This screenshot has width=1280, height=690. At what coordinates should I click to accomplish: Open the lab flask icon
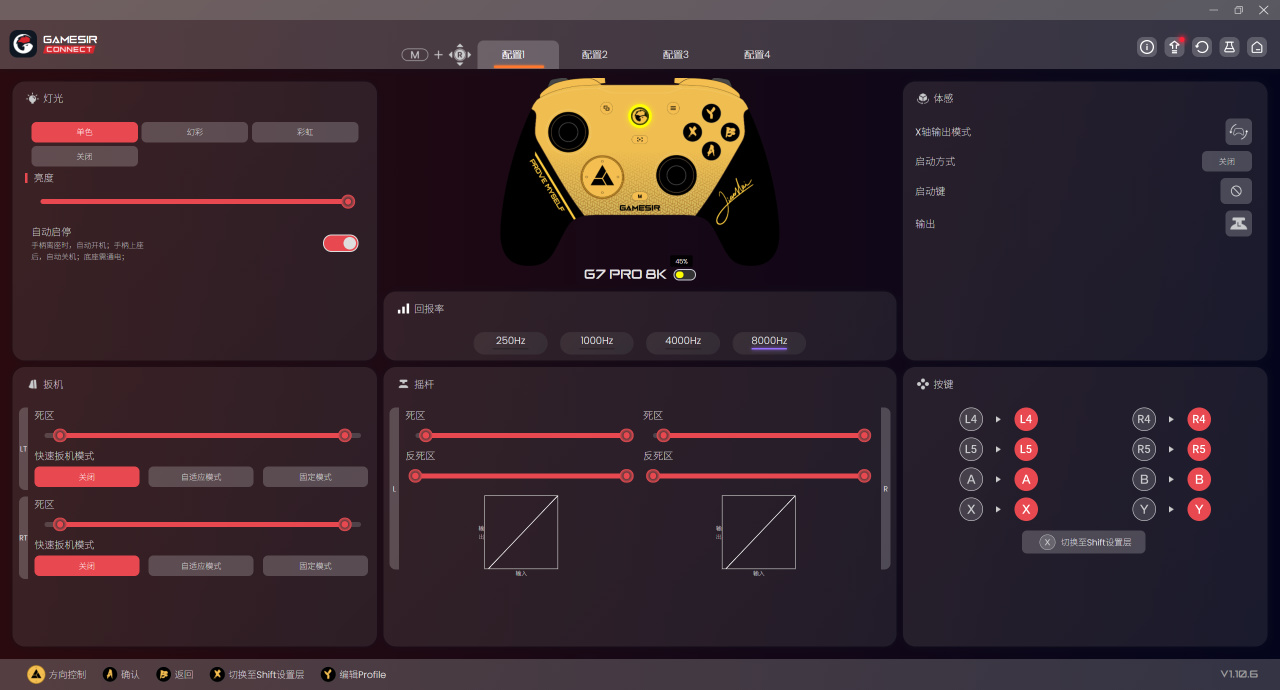point(1230,47)
